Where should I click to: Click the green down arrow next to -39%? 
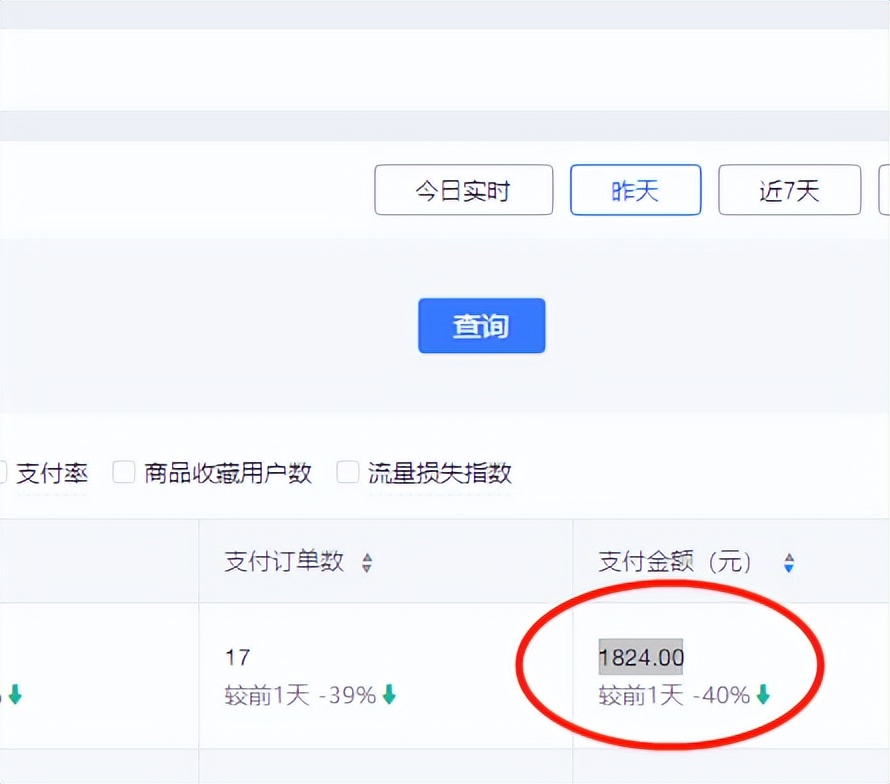[390, 693]
